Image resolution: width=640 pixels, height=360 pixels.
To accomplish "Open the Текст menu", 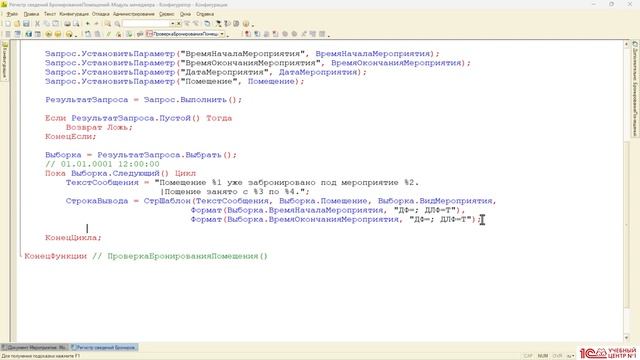I will (49, 14).
